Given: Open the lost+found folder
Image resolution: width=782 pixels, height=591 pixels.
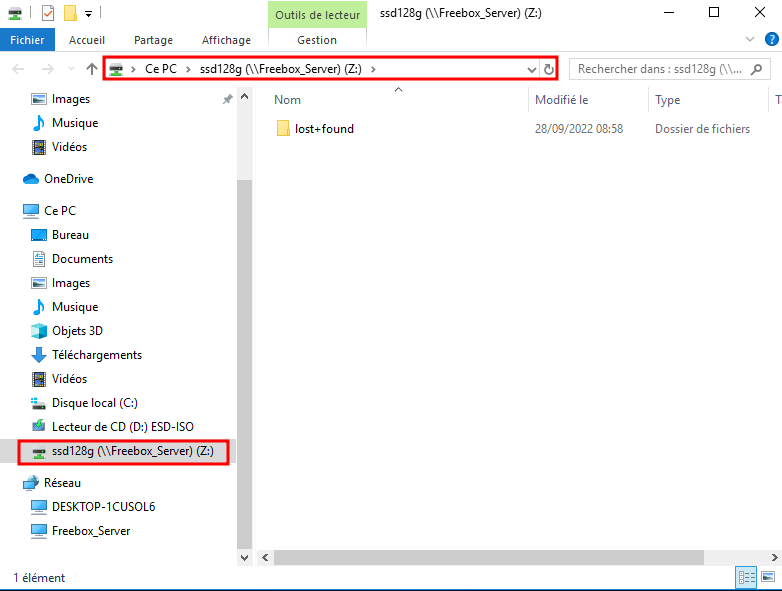Looking at the screenshot, I should (324, 129).
